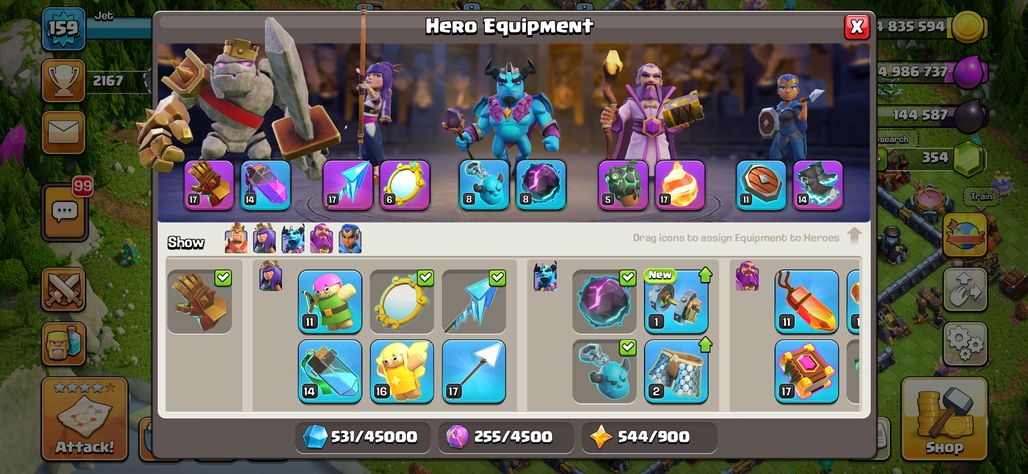Pick the Invisibility Vial level 14

[x=330, y=370]
